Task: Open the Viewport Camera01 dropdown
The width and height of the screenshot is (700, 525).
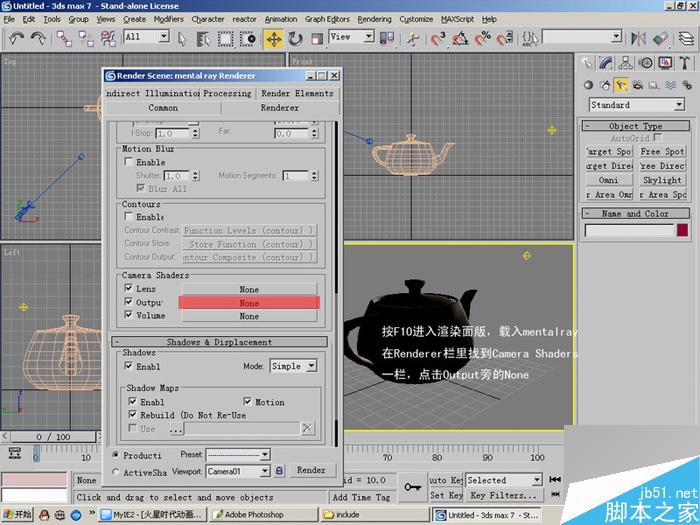Action: (238, 470)
